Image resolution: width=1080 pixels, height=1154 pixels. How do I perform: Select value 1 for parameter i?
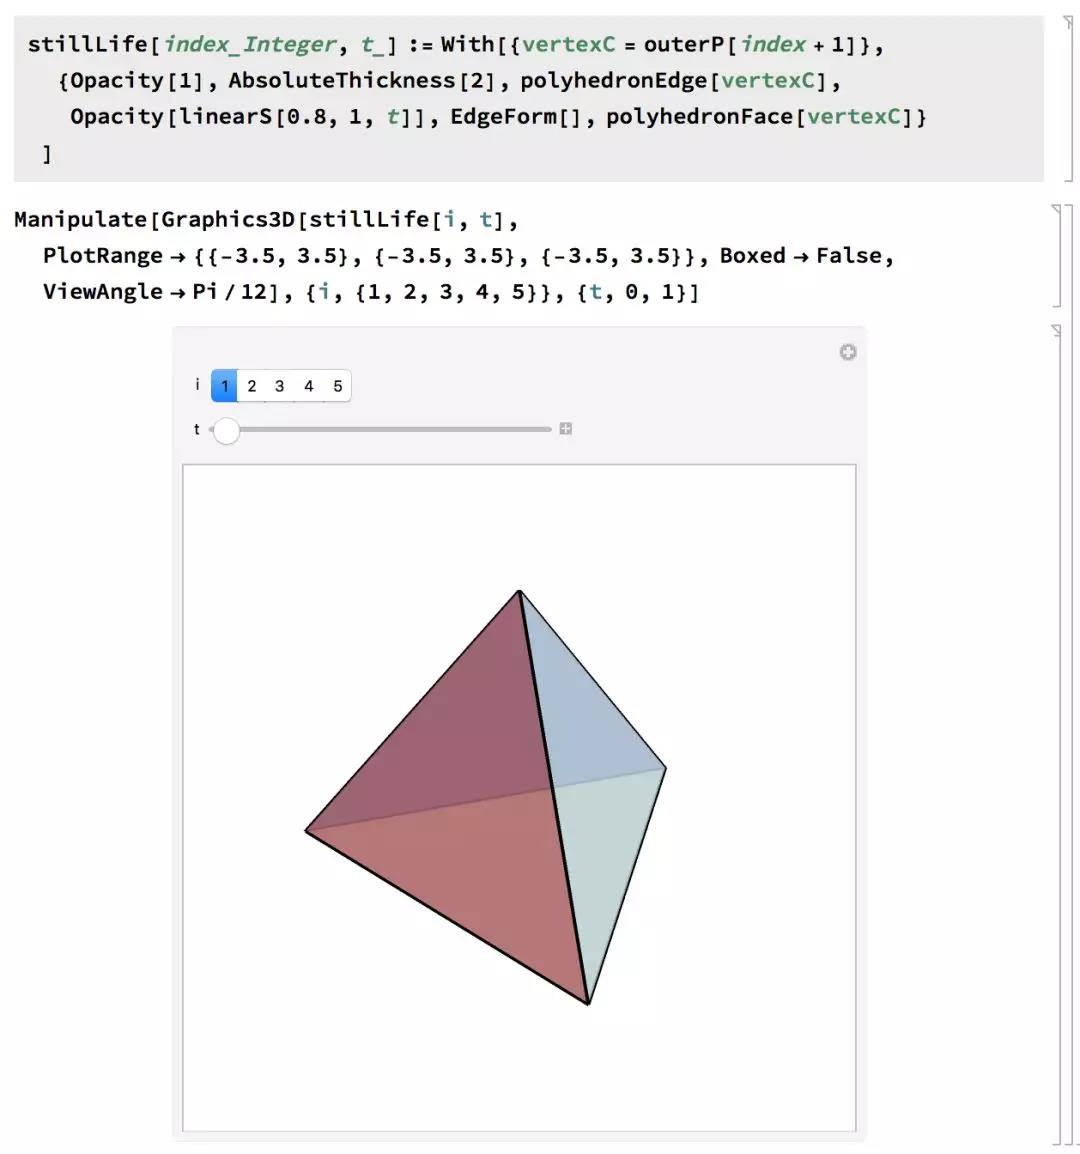click(x=224, y=386)
